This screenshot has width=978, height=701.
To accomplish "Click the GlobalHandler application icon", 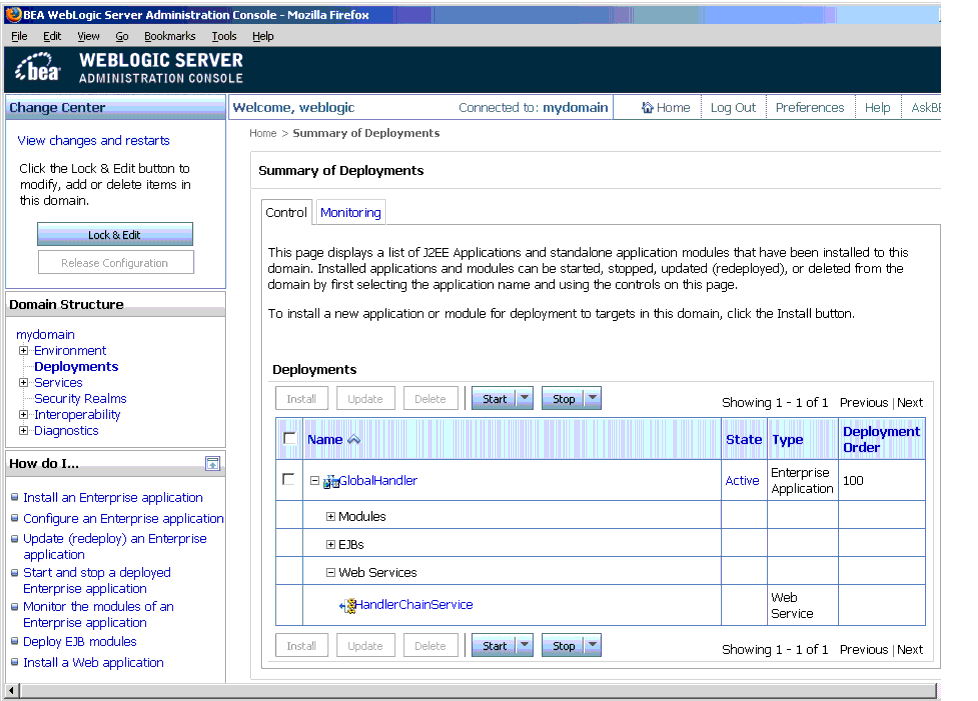I will pos(331,481).
